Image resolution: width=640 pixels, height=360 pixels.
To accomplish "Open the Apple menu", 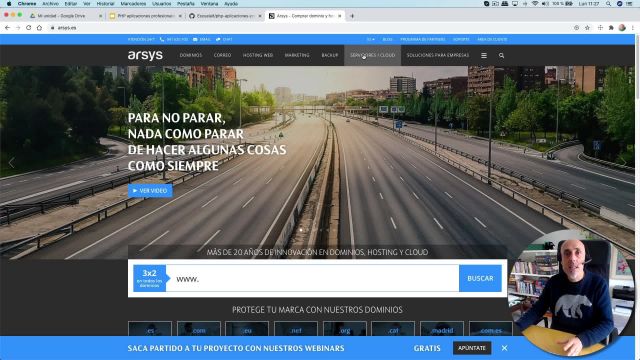I will click(x=9, y=4).
